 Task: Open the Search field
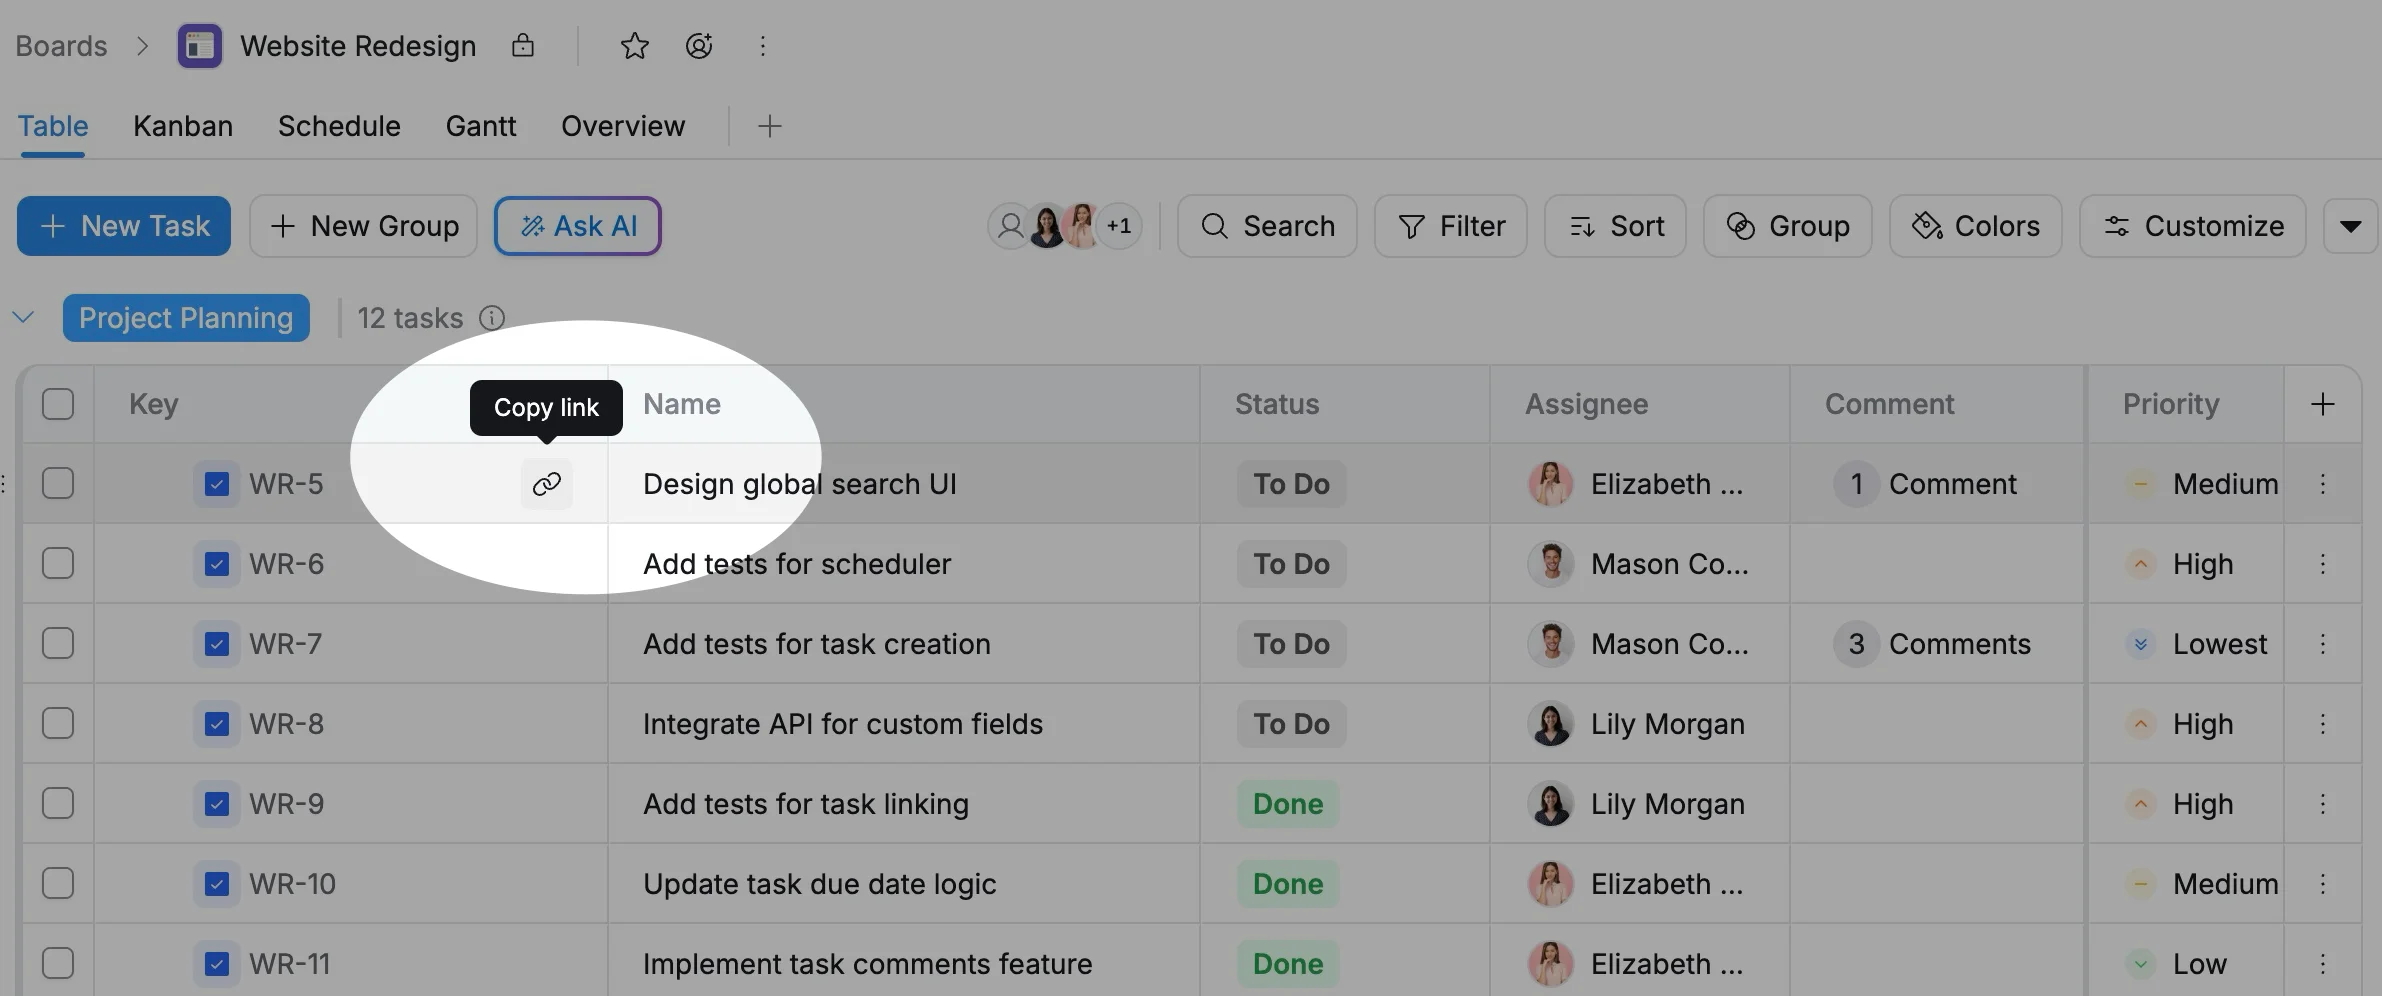click(x=1267, y=226)
